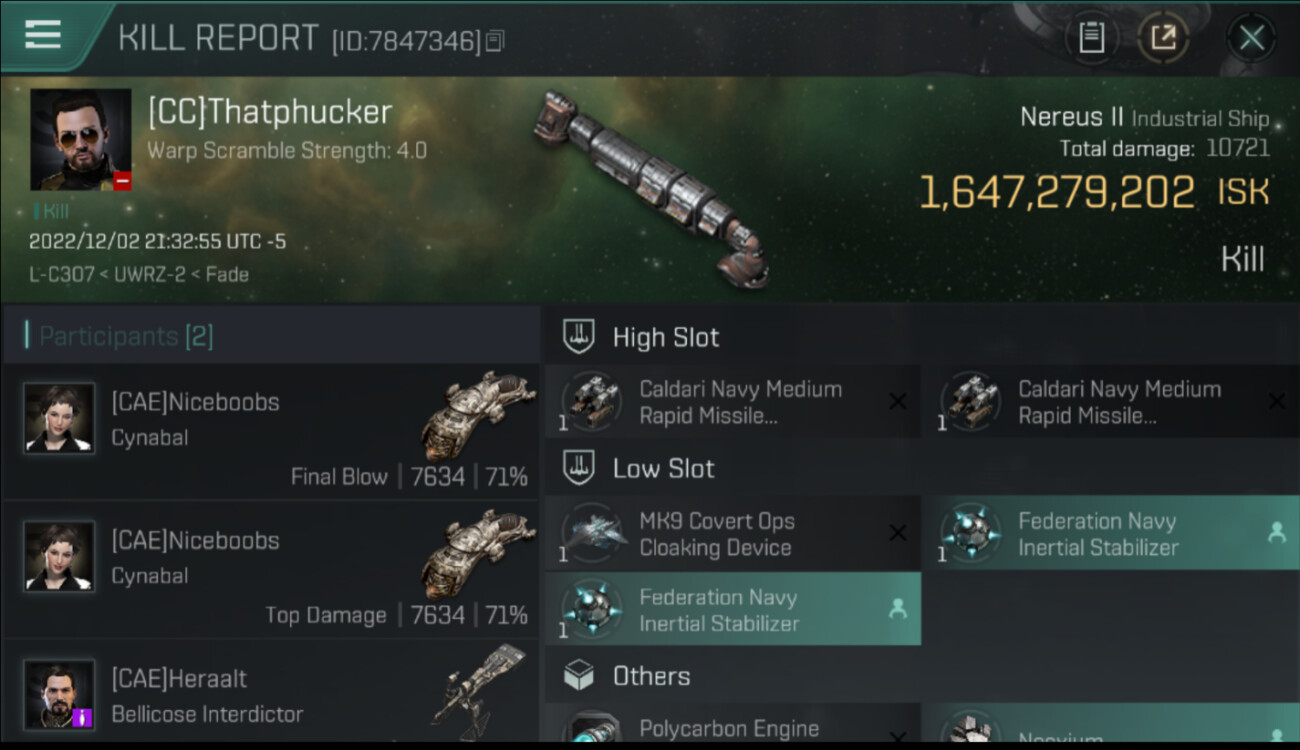Screen dimensions: 1300x750
Task: Collapse the High Slot section
Action: pos(665,338)
